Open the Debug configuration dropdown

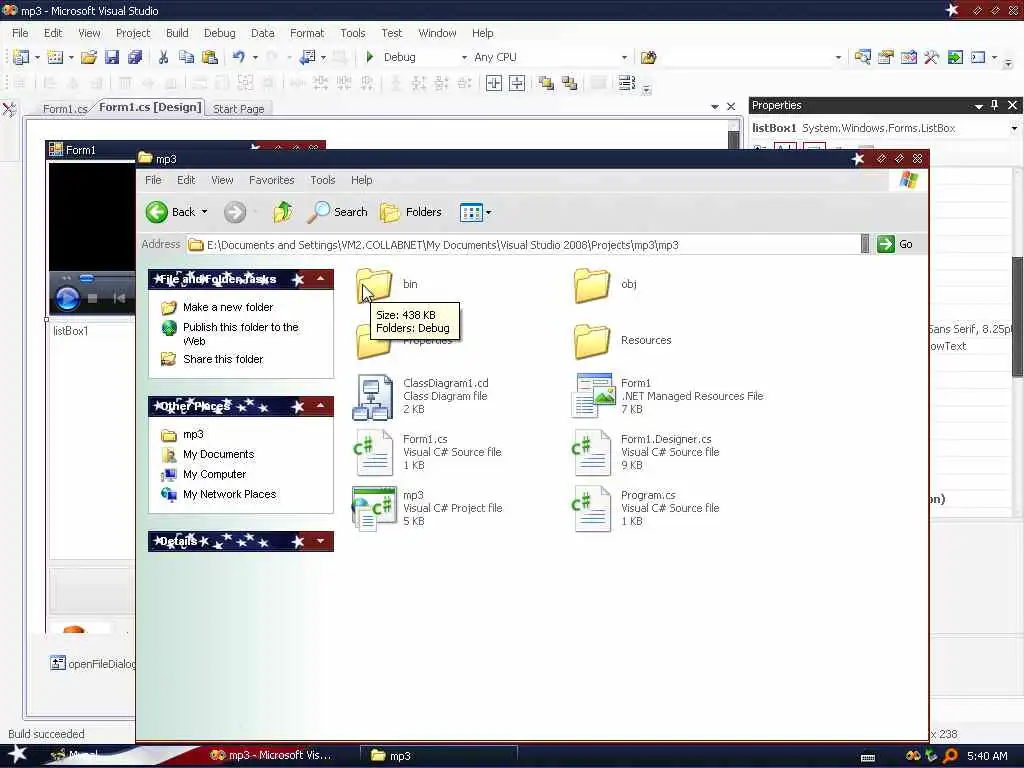click(464, 57)
